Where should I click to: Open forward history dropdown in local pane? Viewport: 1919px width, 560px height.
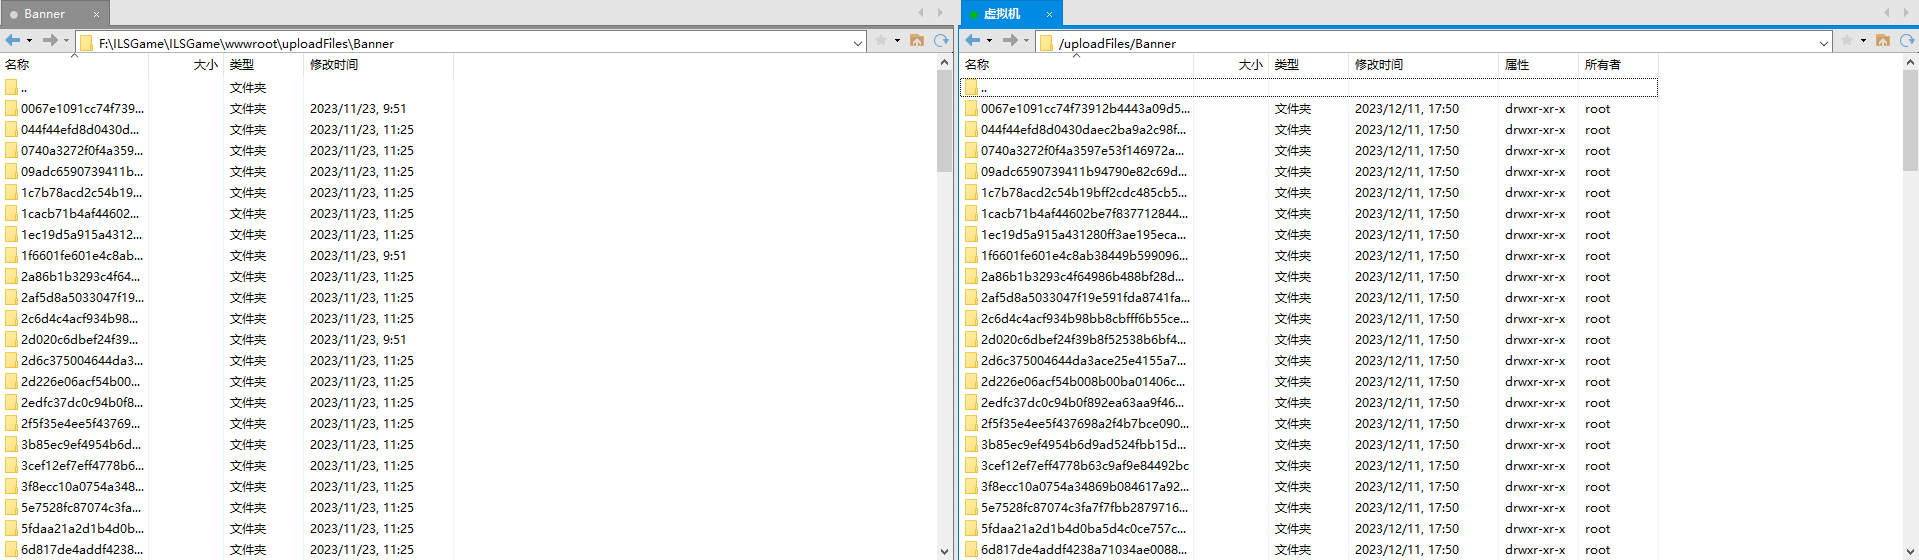coord(66,41)
